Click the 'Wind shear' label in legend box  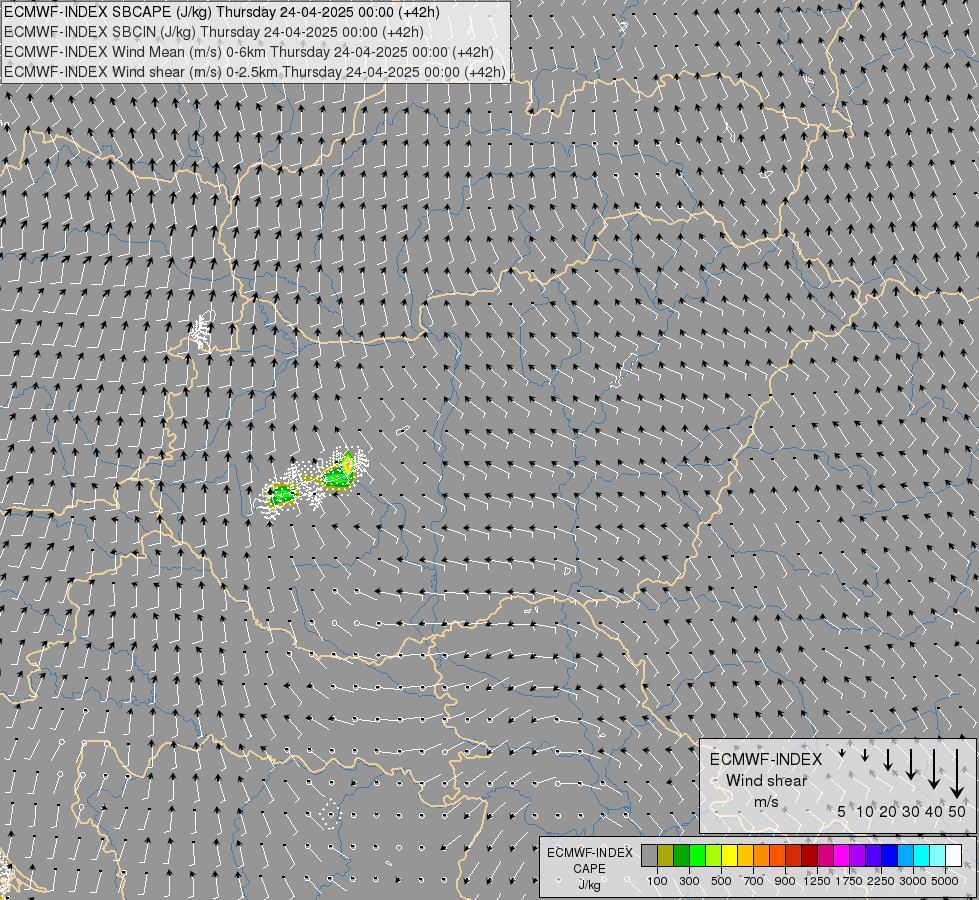click(766, 780)
